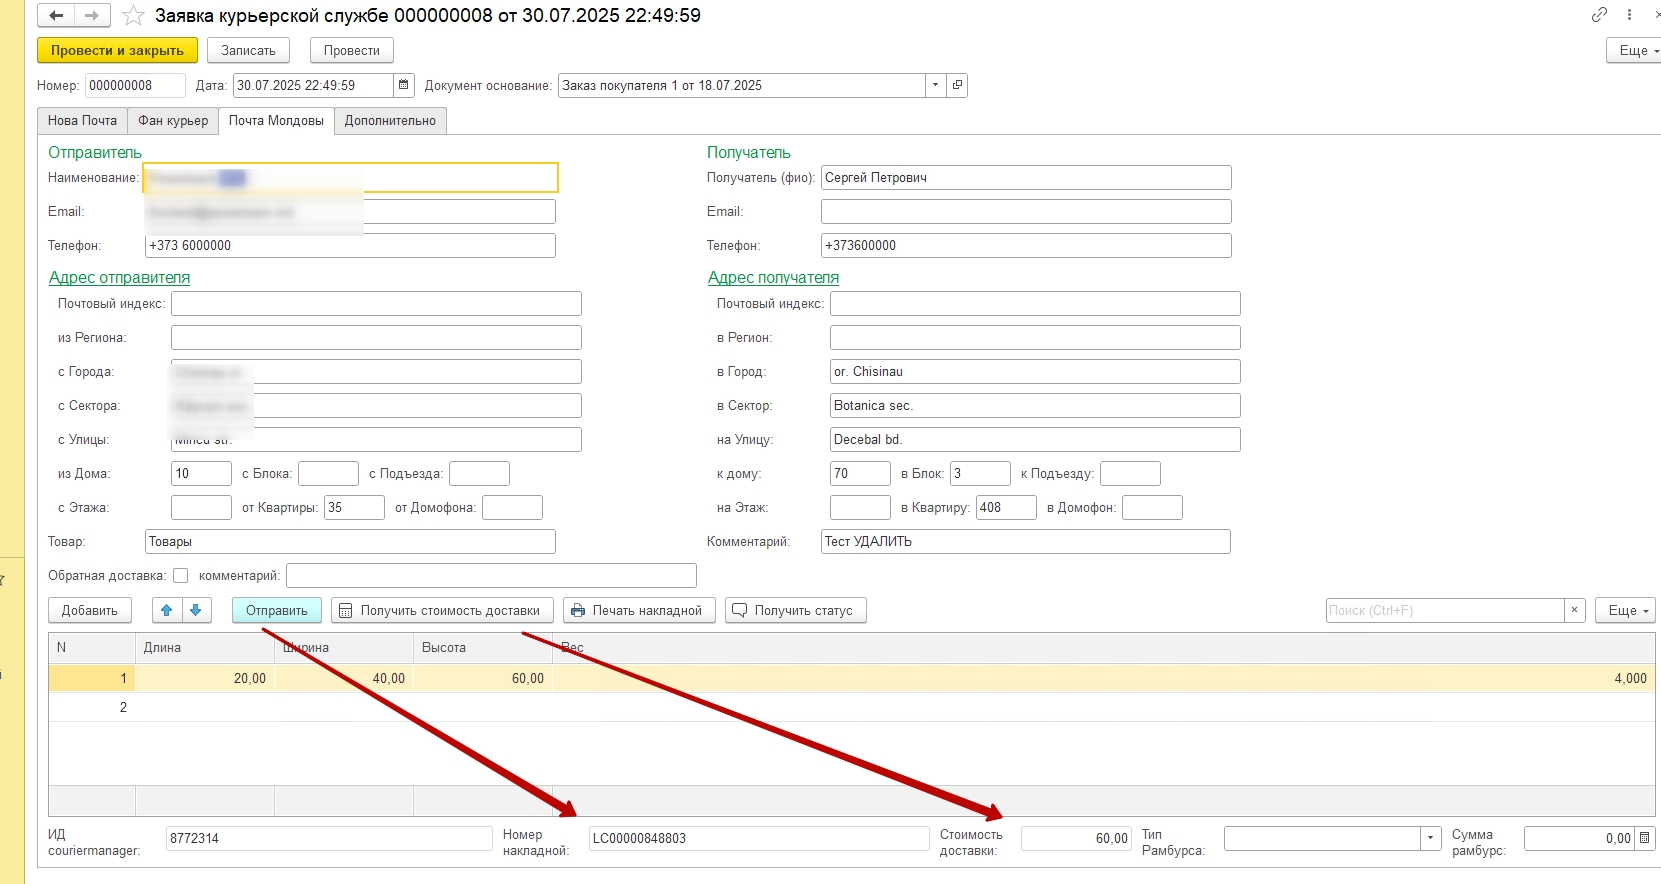
Task: Copy link using the chain icon
Action: tap(1599, 15)
